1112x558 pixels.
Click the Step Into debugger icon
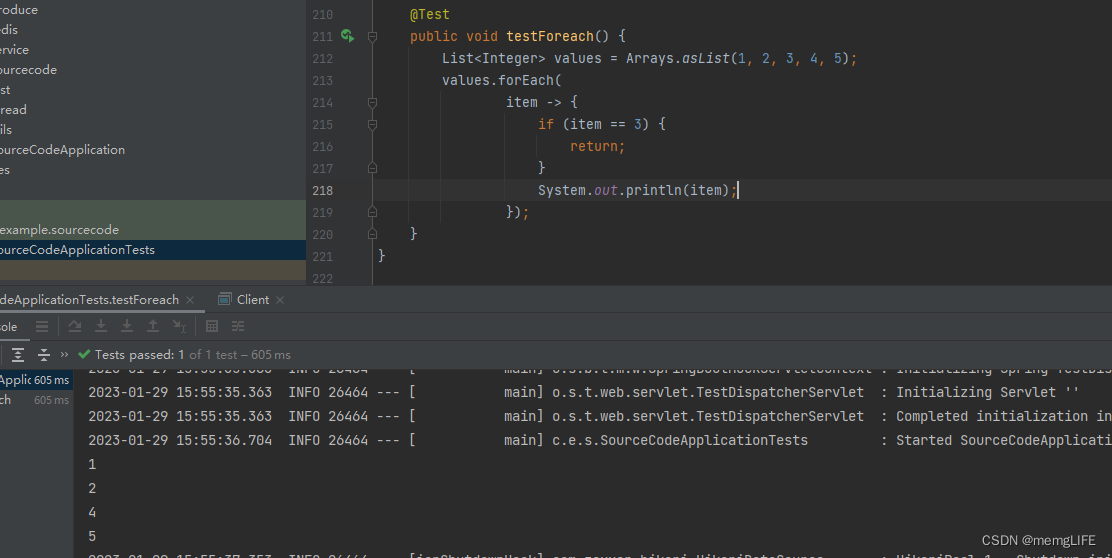click(101, 326)
